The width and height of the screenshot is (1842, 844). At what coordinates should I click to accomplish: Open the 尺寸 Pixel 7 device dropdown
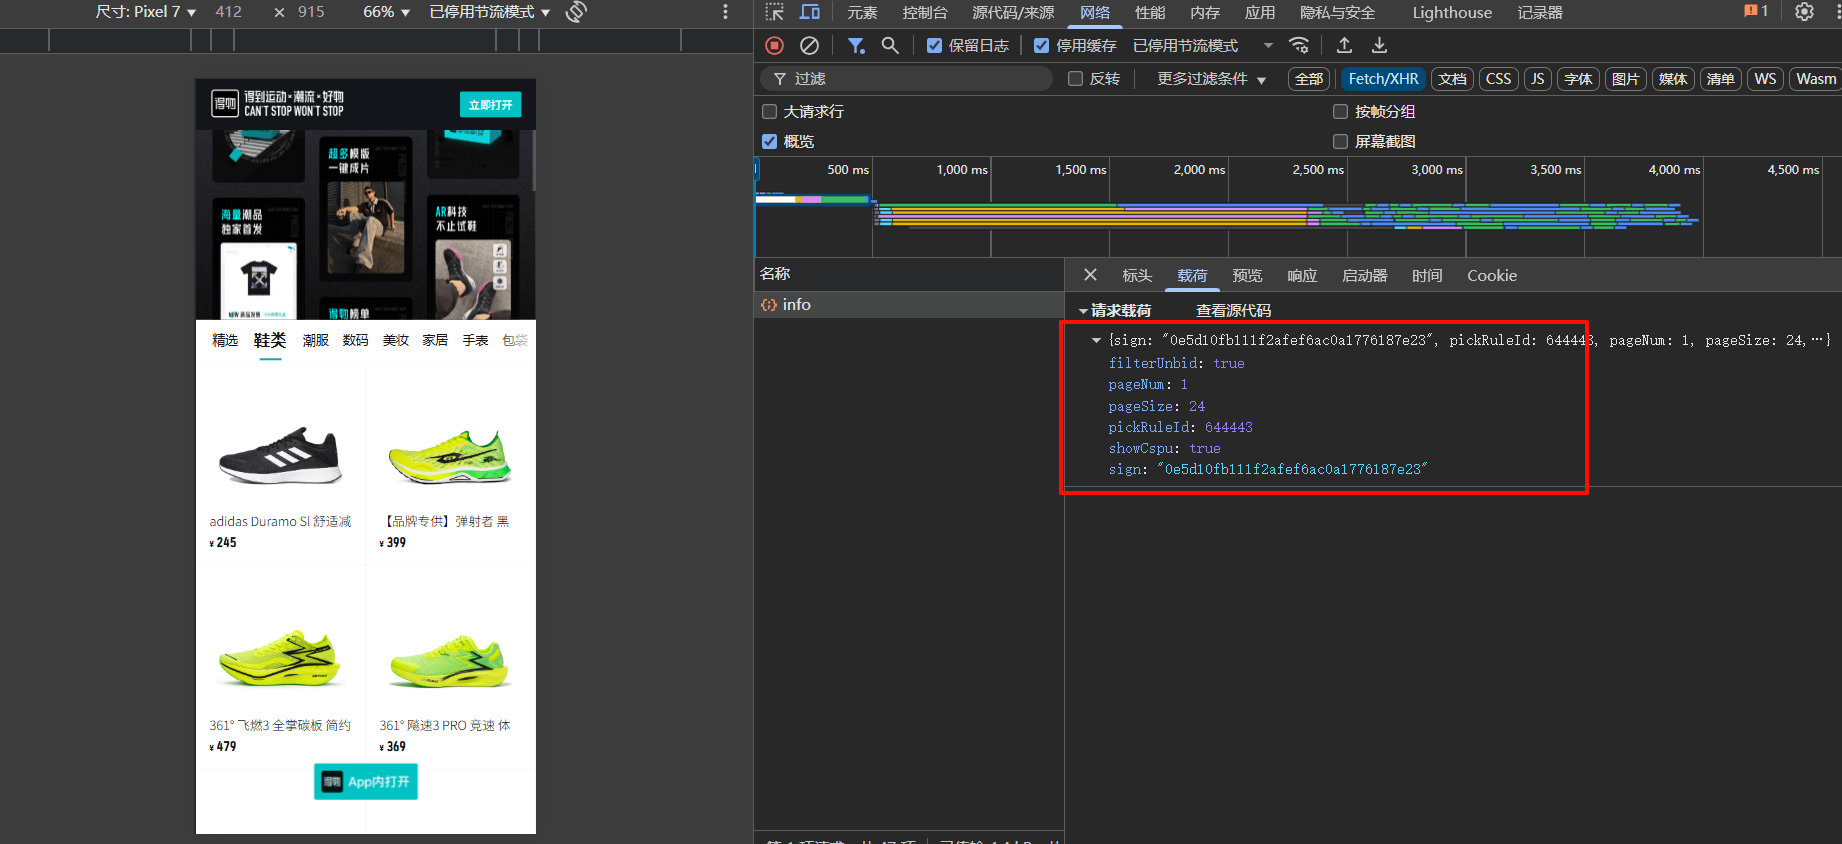point(146,12)
